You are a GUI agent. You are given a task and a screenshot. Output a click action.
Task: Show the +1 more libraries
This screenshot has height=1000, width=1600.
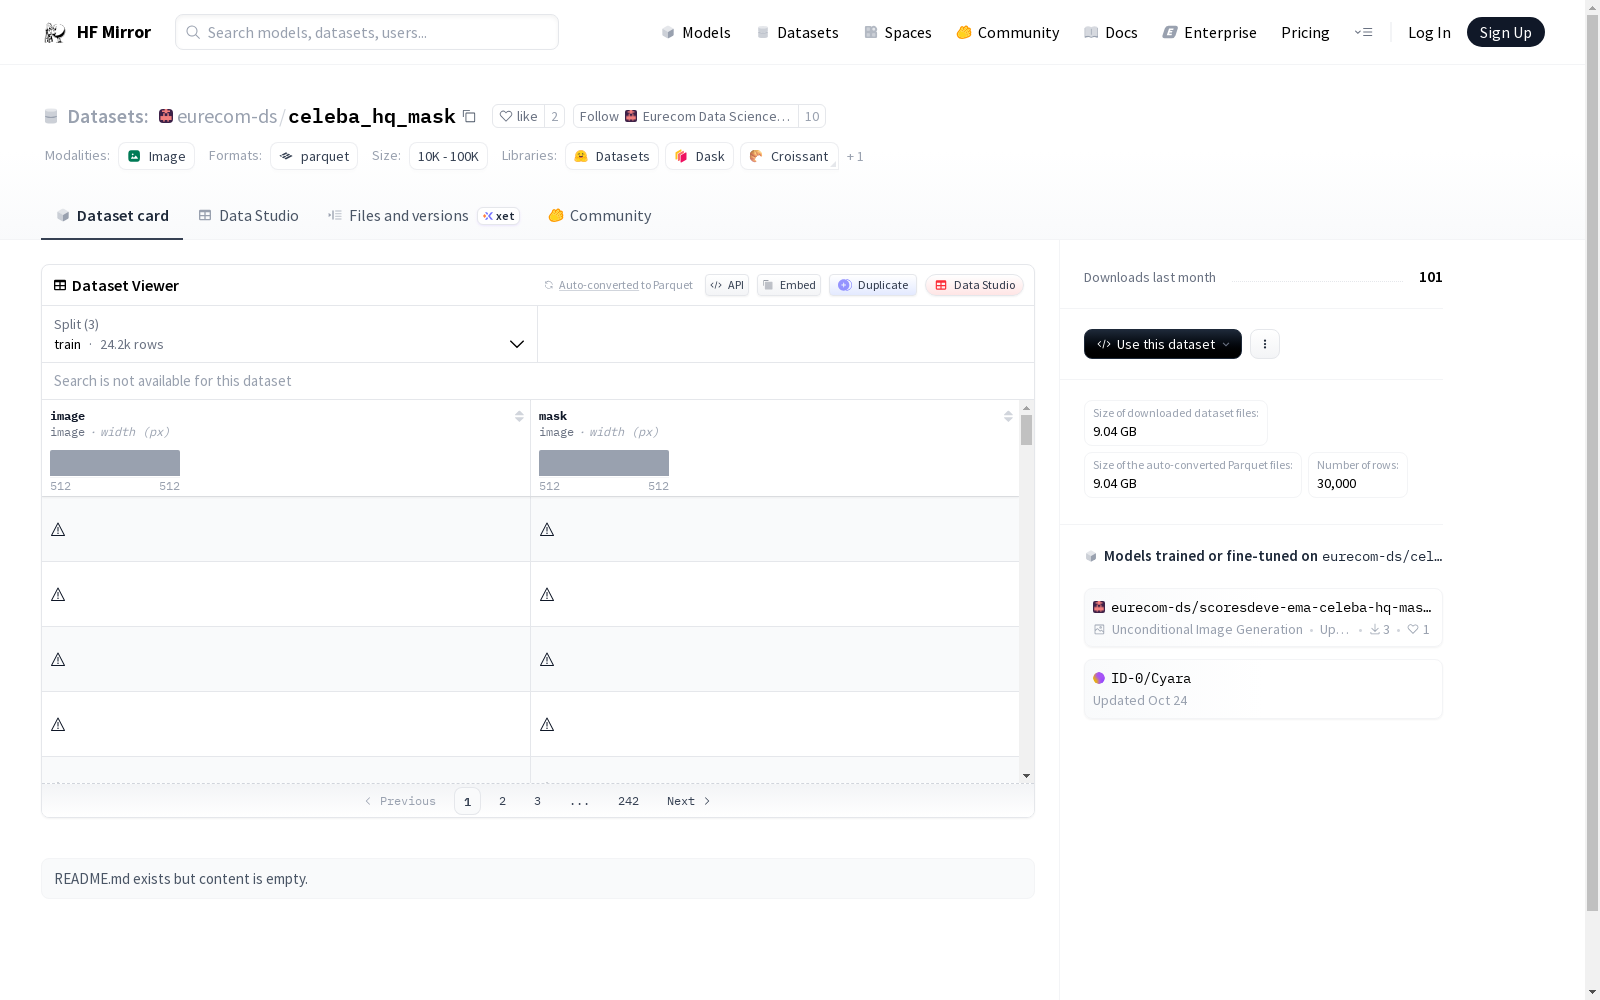855,156
